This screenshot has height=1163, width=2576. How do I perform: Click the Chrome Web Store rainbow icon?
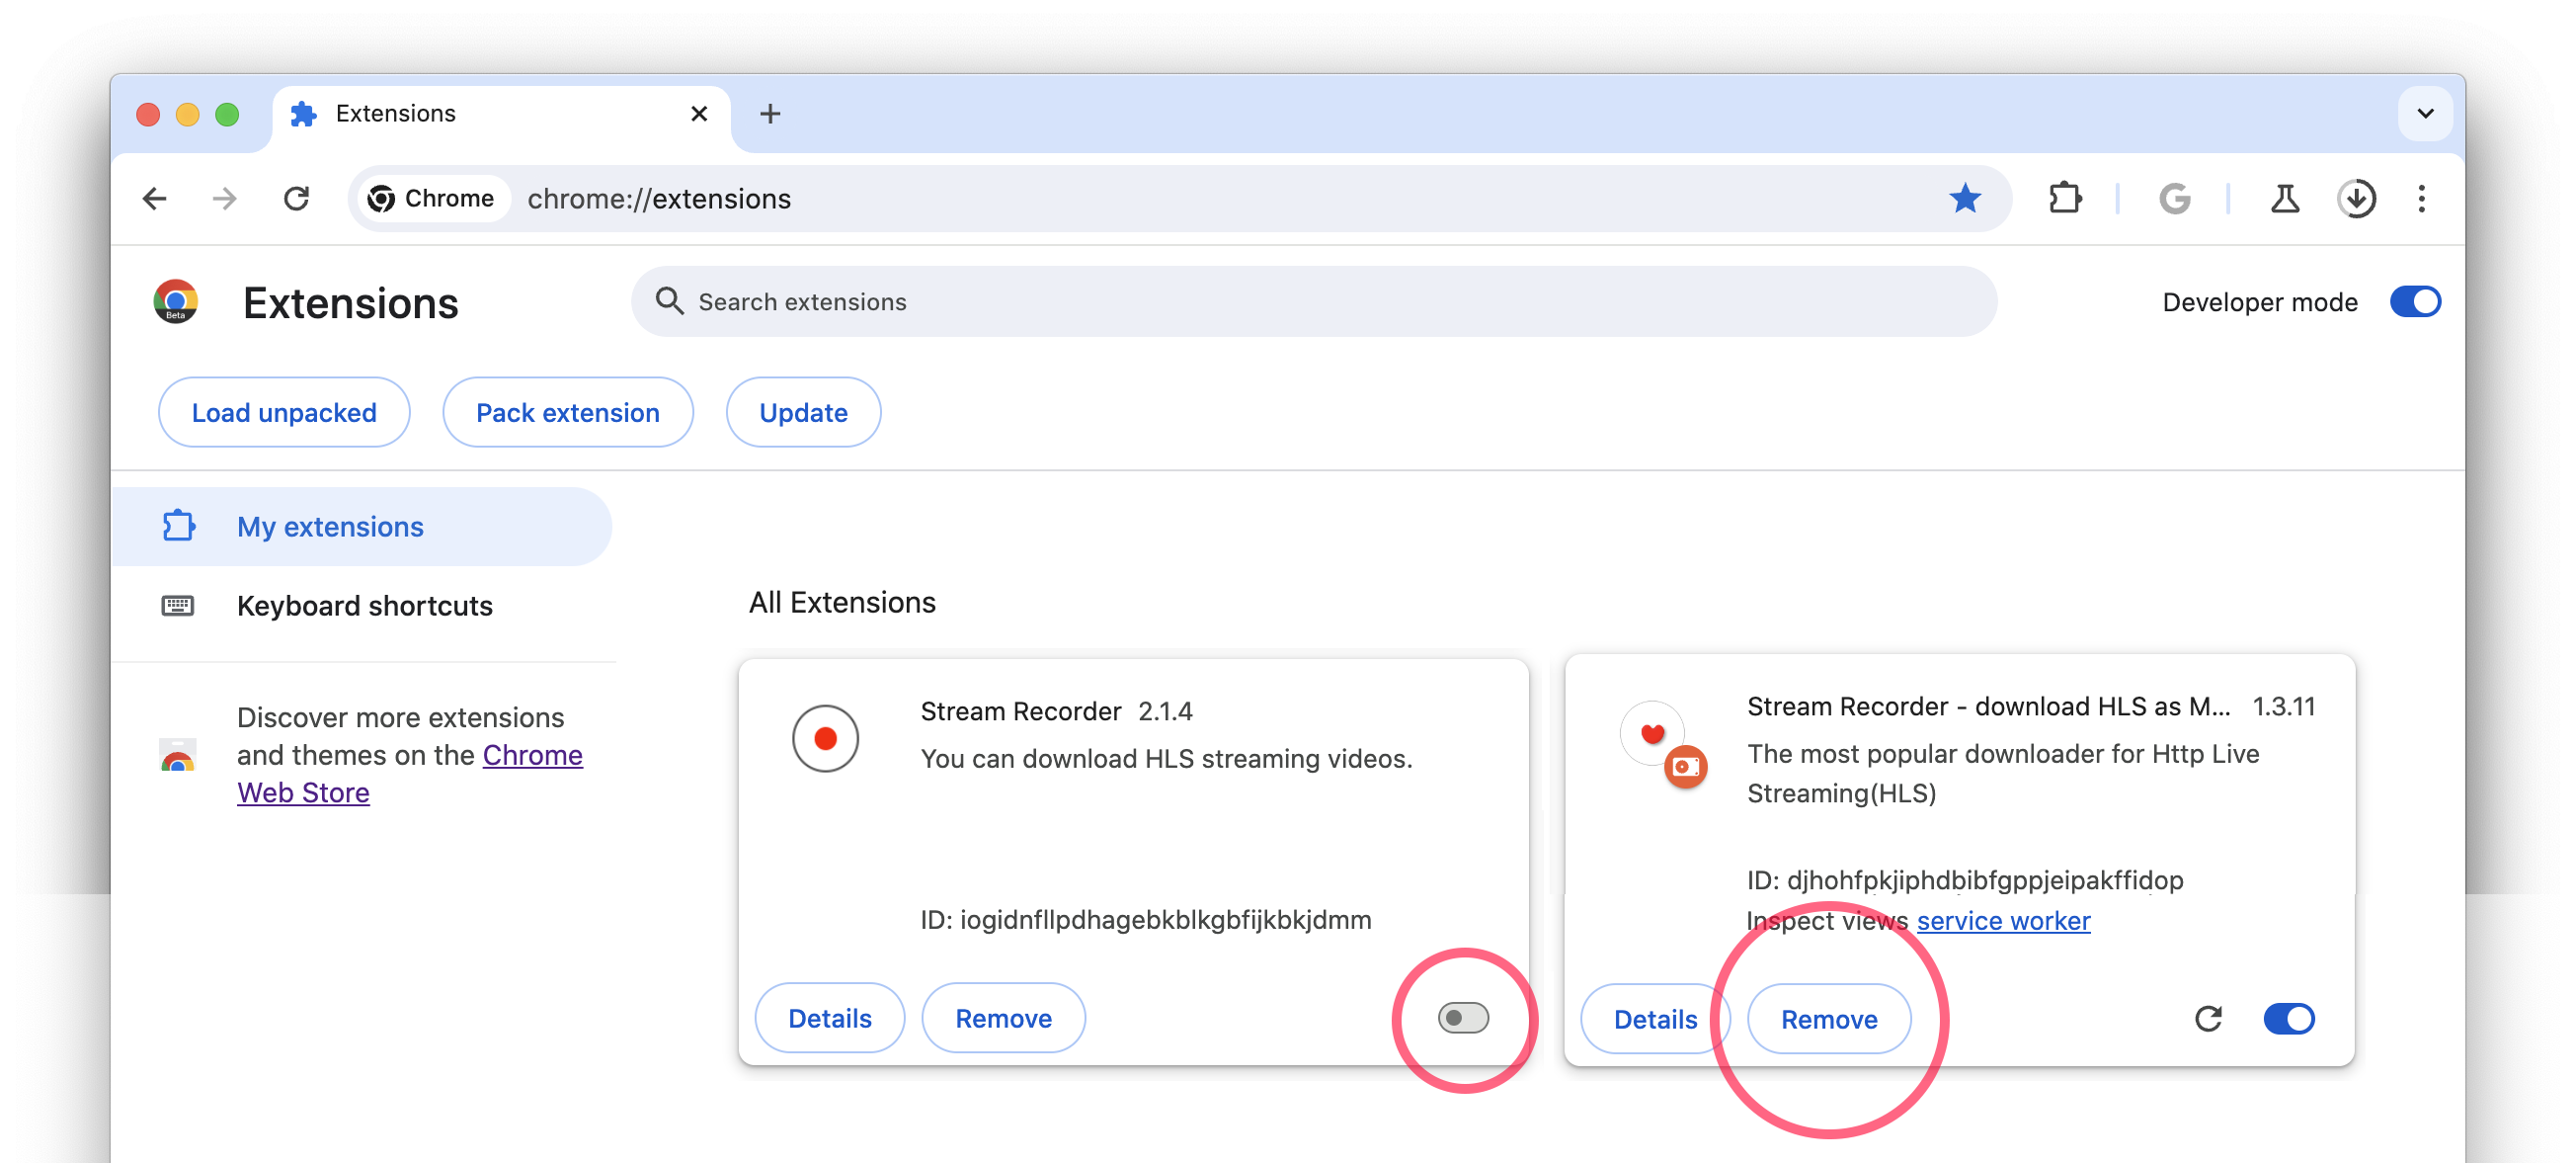tap(178, 756)
